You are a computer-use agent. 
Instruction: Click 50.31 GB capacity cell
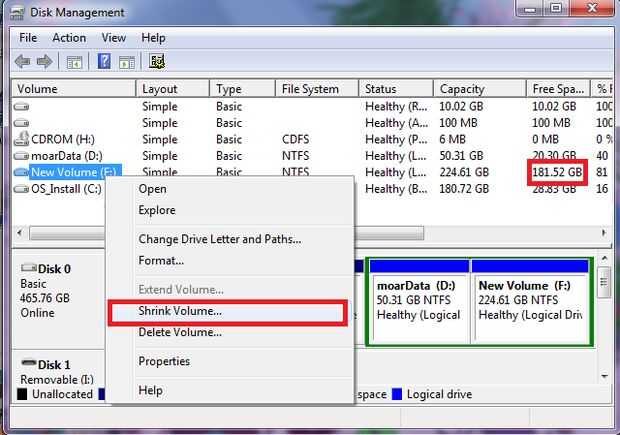coord(461,156)
